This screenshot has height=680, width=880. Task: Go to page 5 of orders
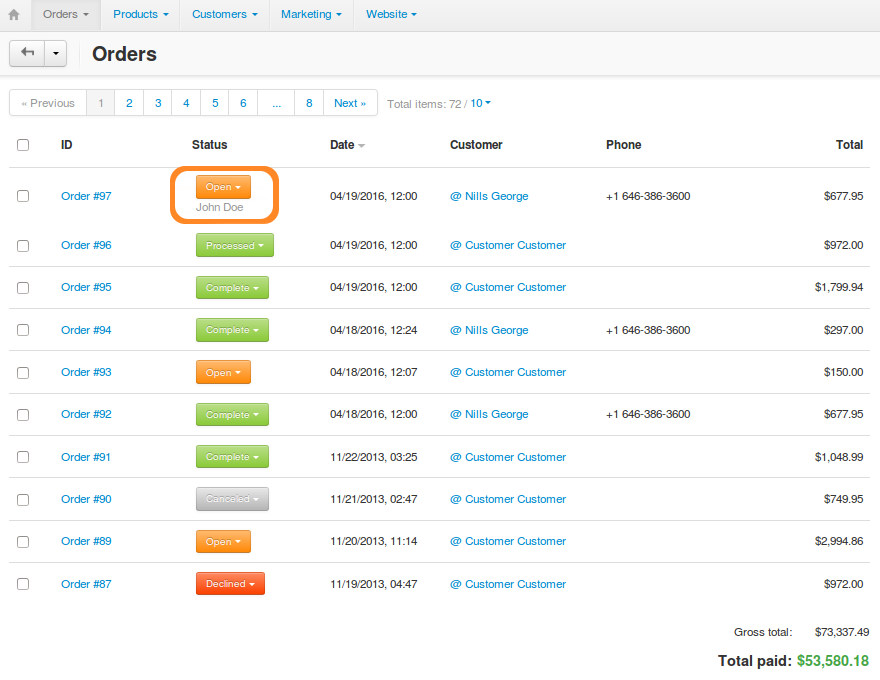tap(215, 103)
